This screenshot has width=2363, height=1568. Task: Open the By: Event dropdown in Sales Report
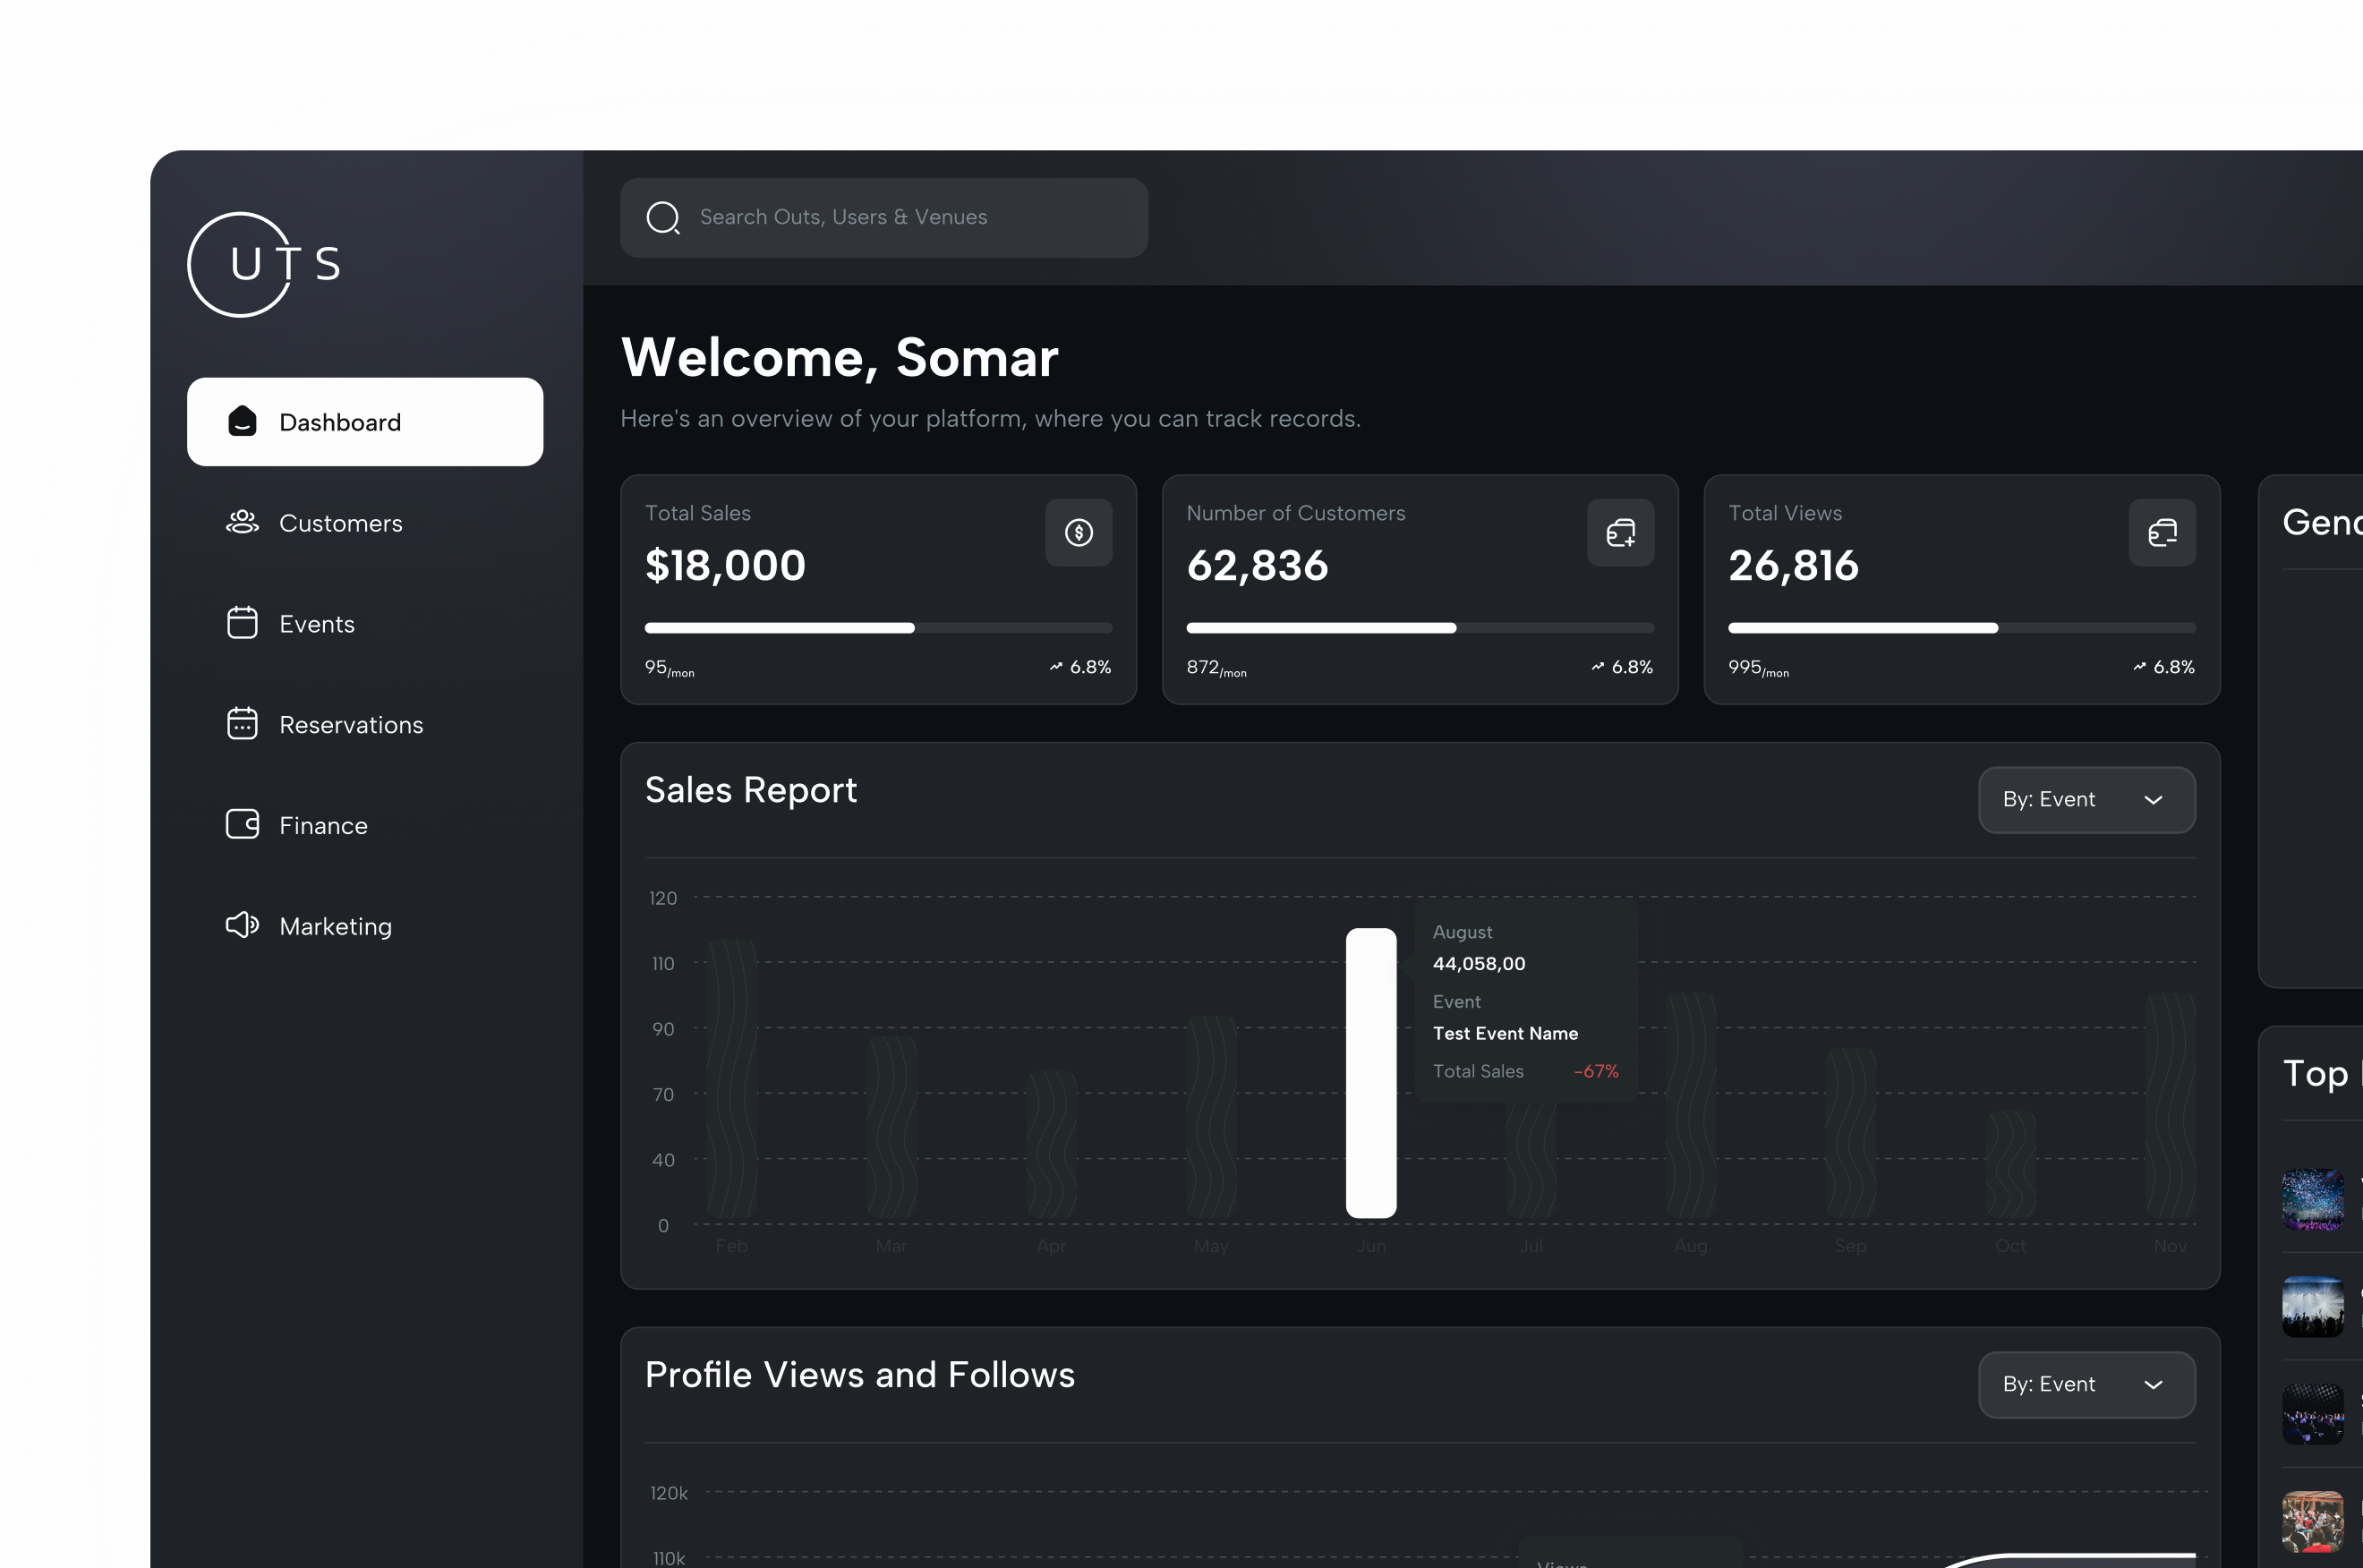click(2086, 799)
